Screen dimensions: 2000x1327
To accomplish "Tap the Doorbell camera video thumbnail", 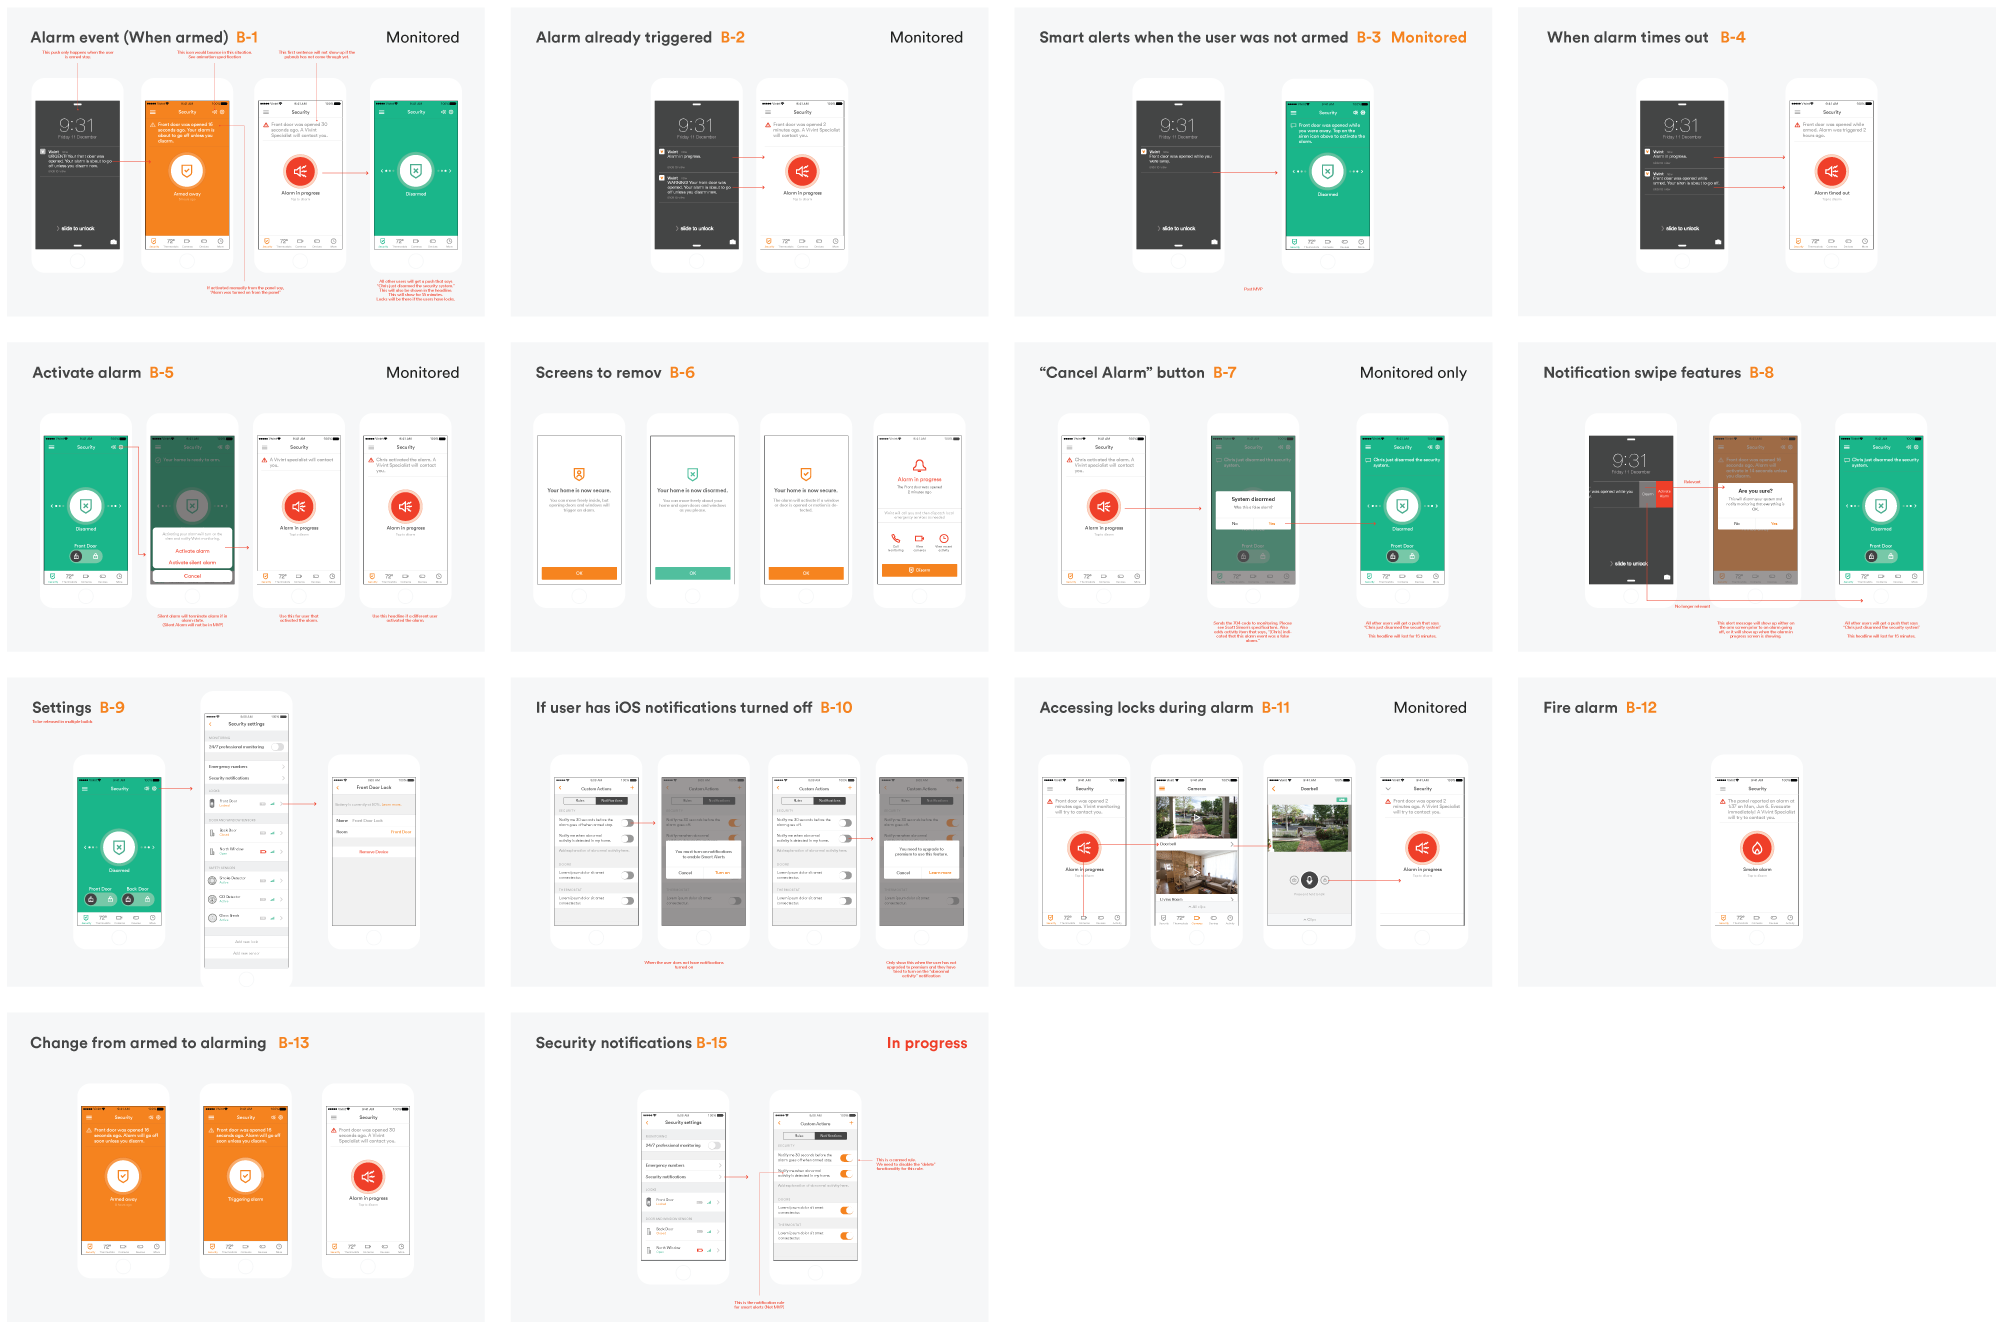I will click(x=1195, y=816).
